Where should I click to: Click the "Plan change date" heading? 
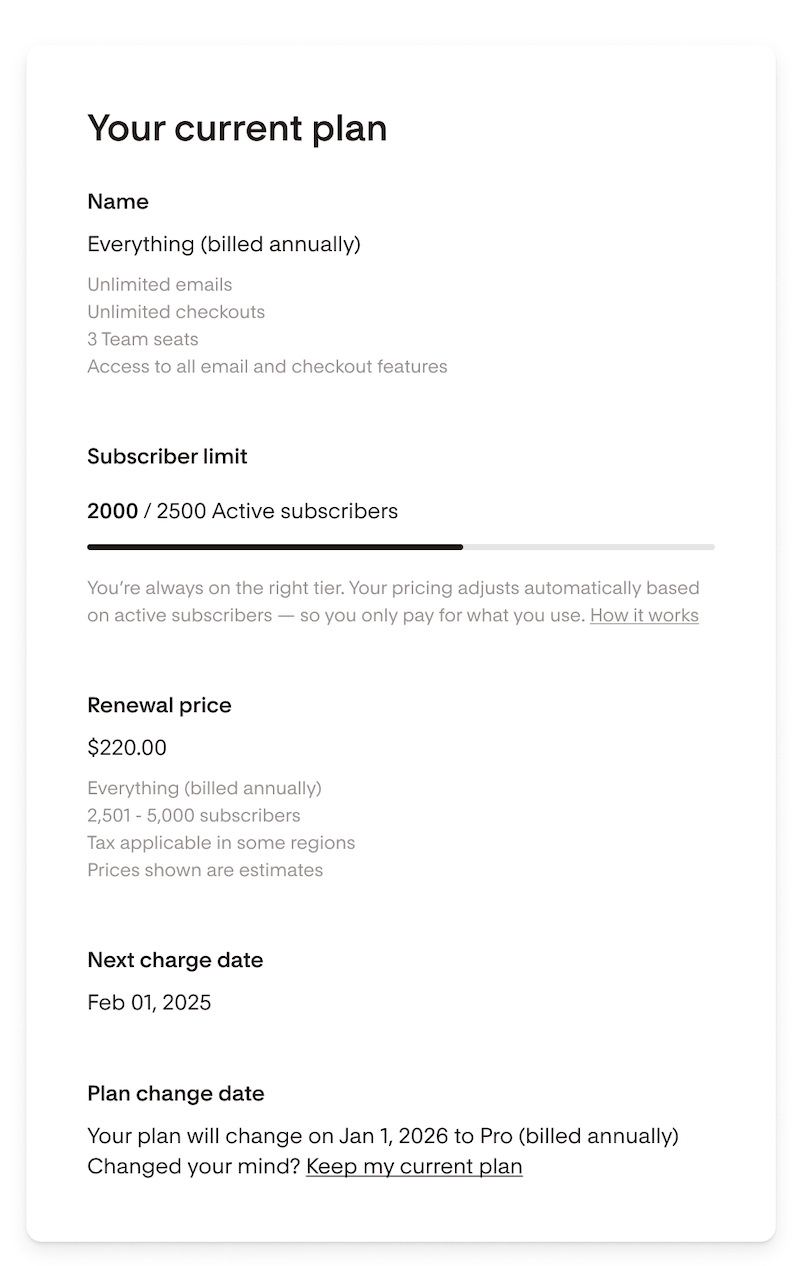(176, 1094)
